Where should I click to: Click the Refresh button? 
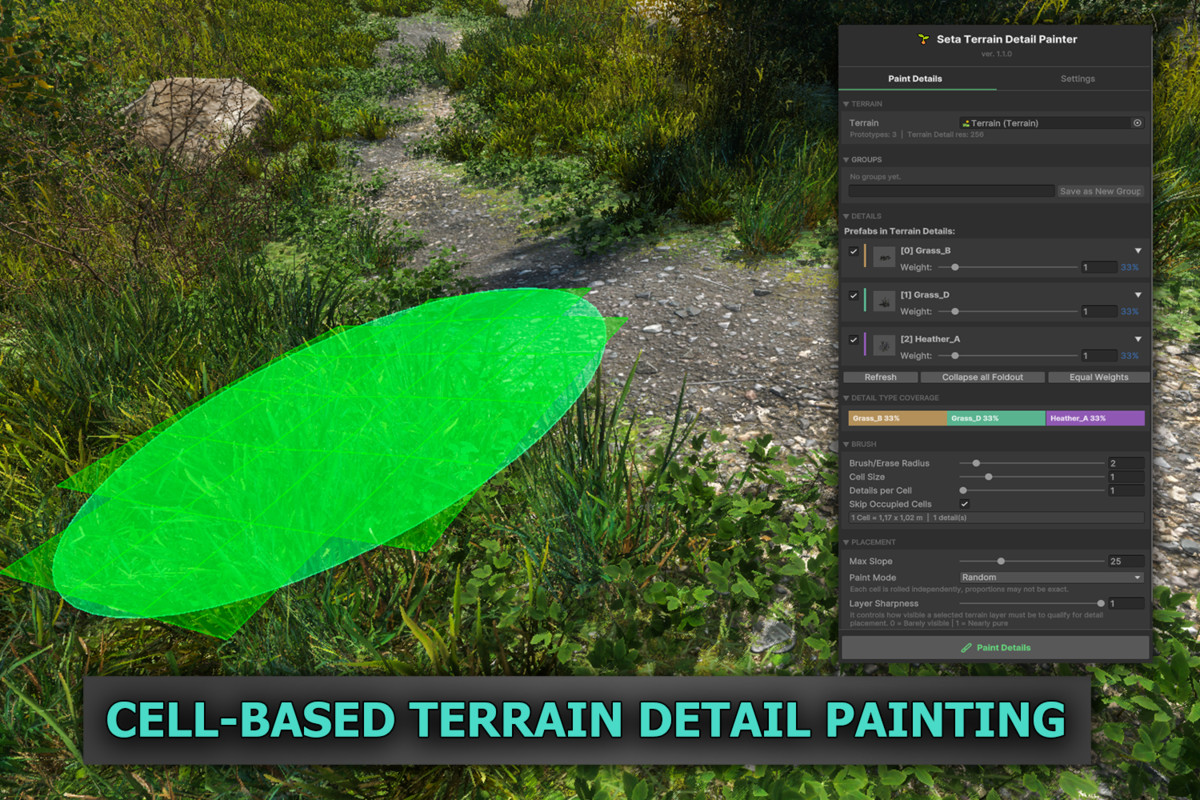[880, 377]
